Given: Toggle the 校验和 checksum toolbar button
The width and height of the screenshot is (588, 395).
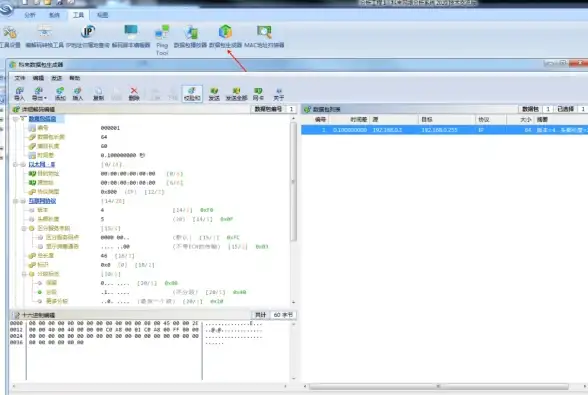Looking at the screenshot, I should [192, 94].
